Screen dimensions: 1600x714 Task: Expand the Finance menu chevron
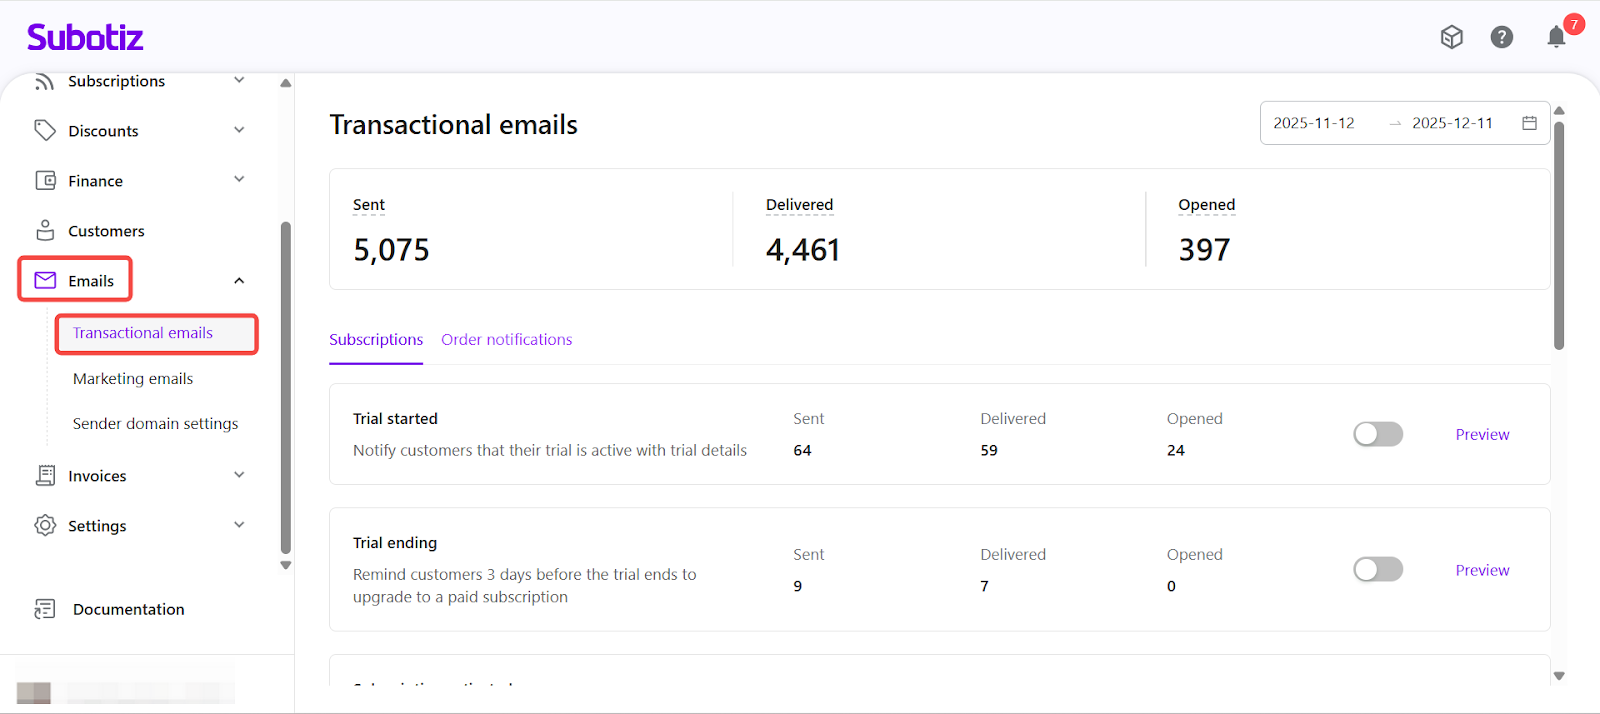coord(239,180)
